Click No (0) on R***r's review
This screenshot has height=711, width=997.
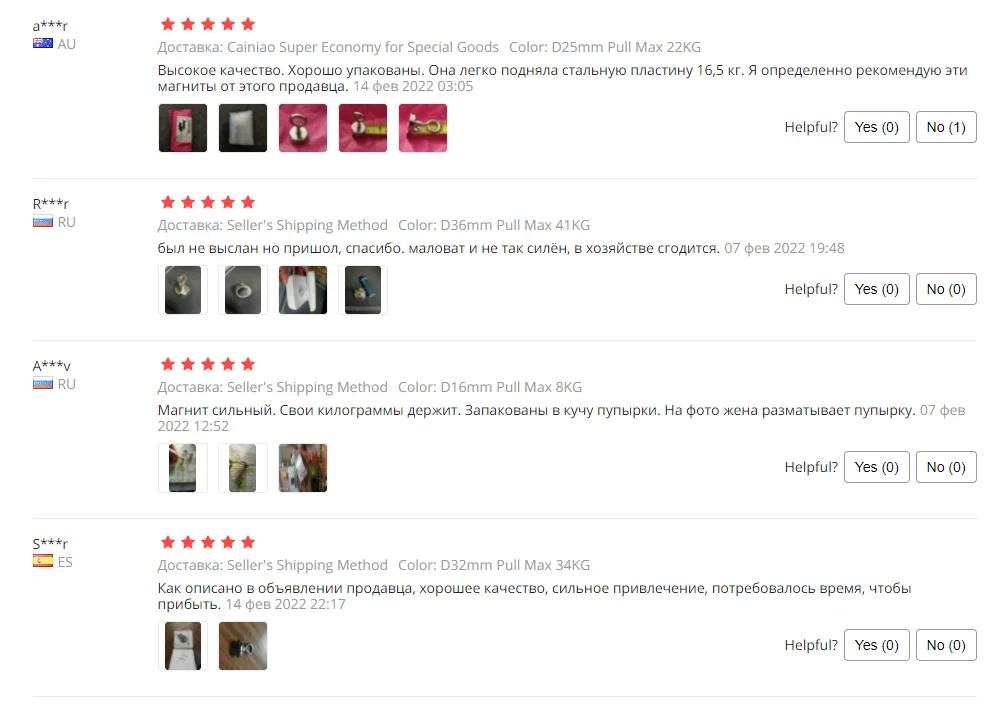tap(945, 289)
